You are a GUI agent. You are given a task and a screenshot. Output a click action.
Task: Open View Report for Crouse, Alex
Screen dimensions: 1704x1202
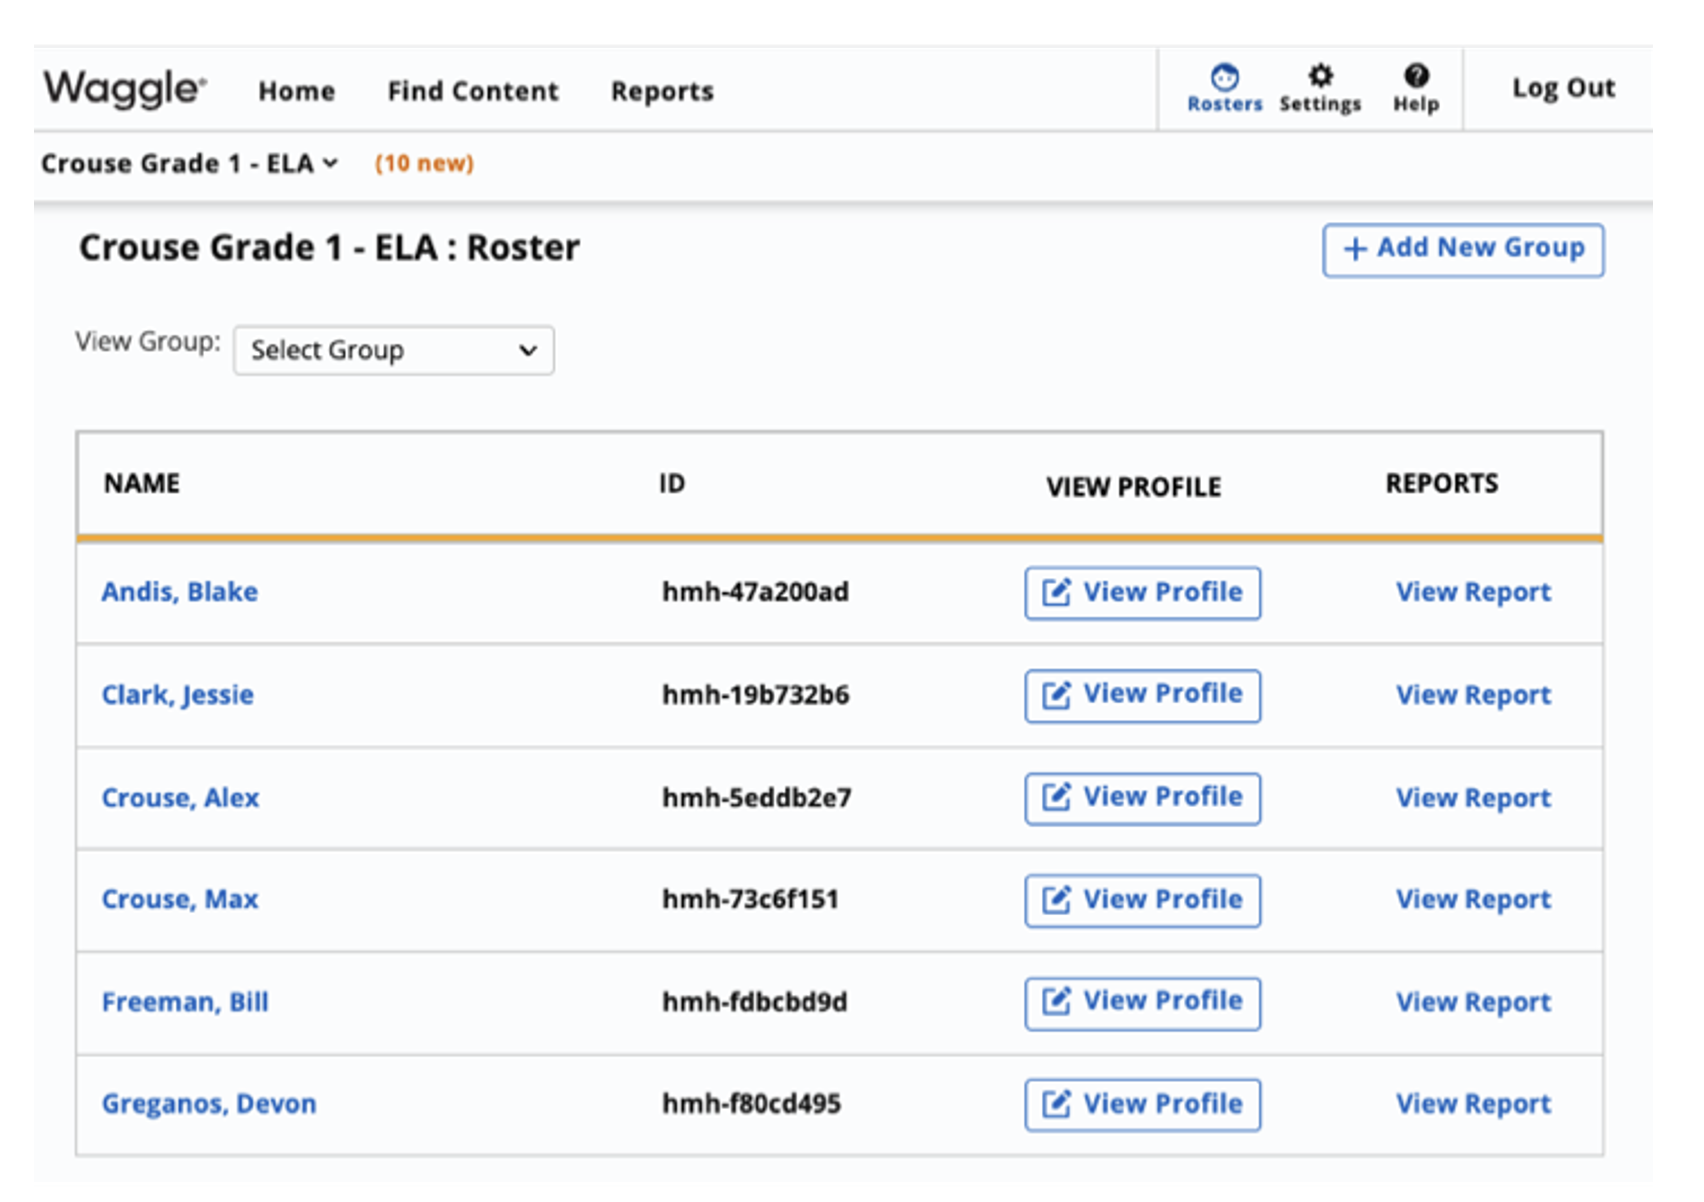(1473, 798)
